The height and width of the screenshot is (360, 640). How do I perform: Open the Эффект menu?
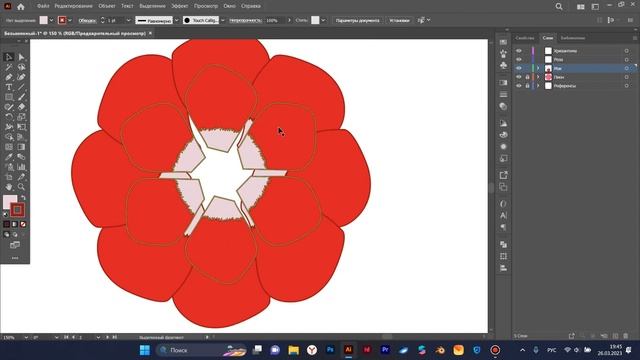180,6
